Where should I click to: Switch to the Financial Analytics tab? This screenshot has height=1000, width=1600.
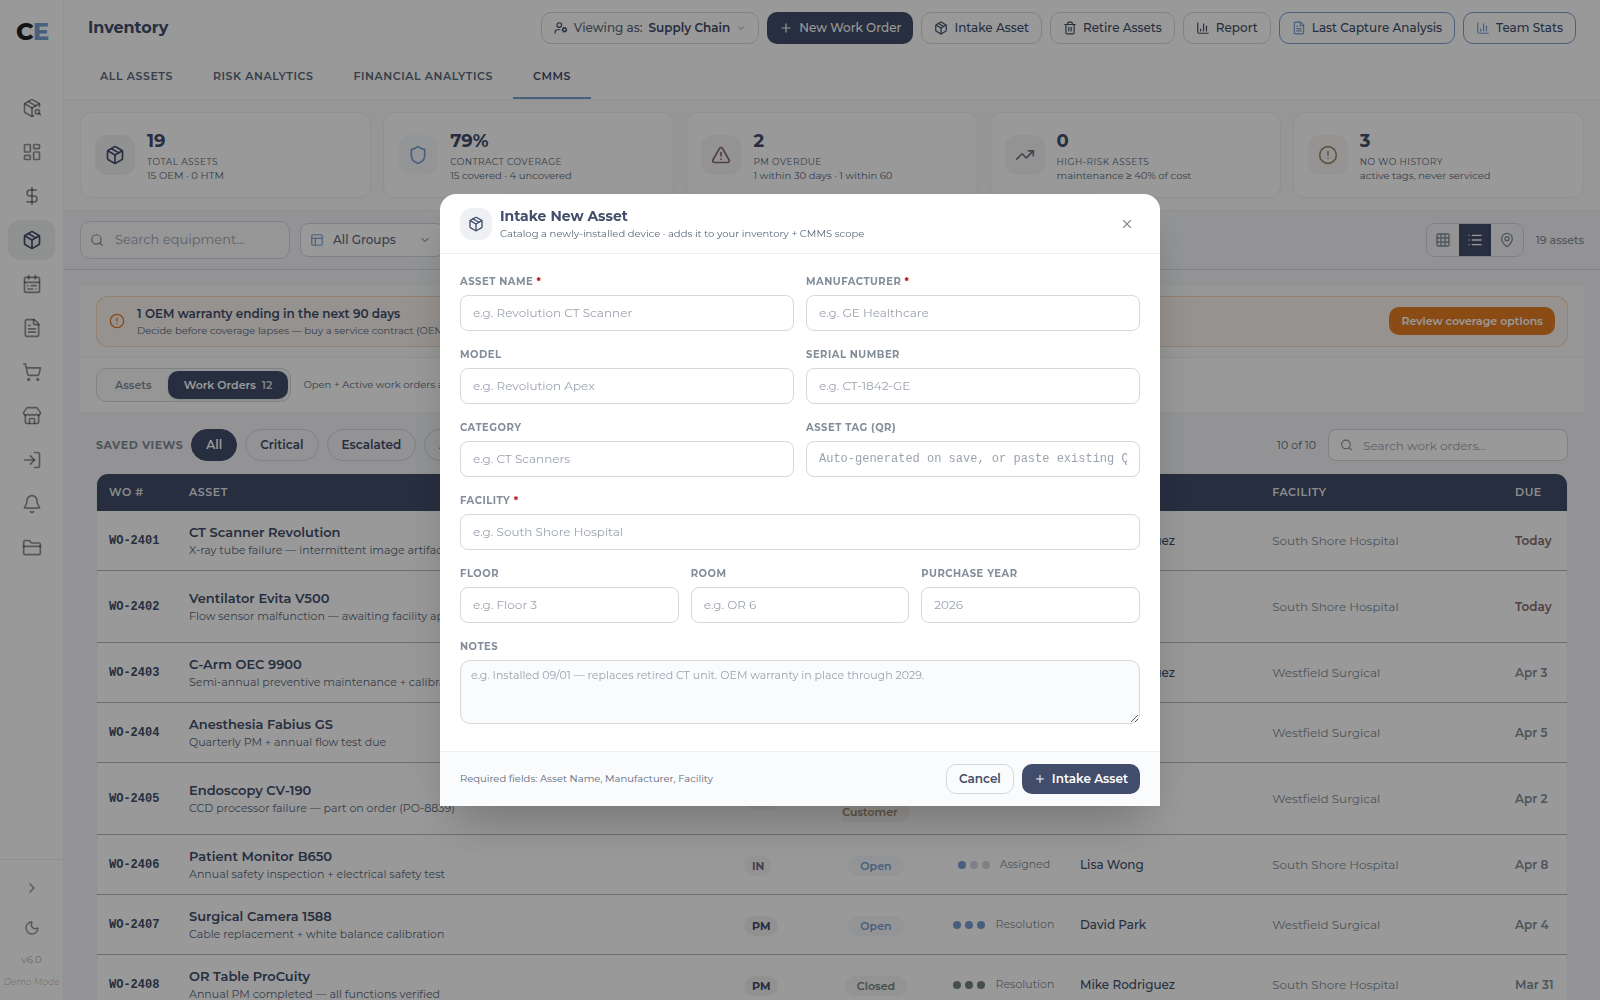pyautogui.click(x=423, y=76)
